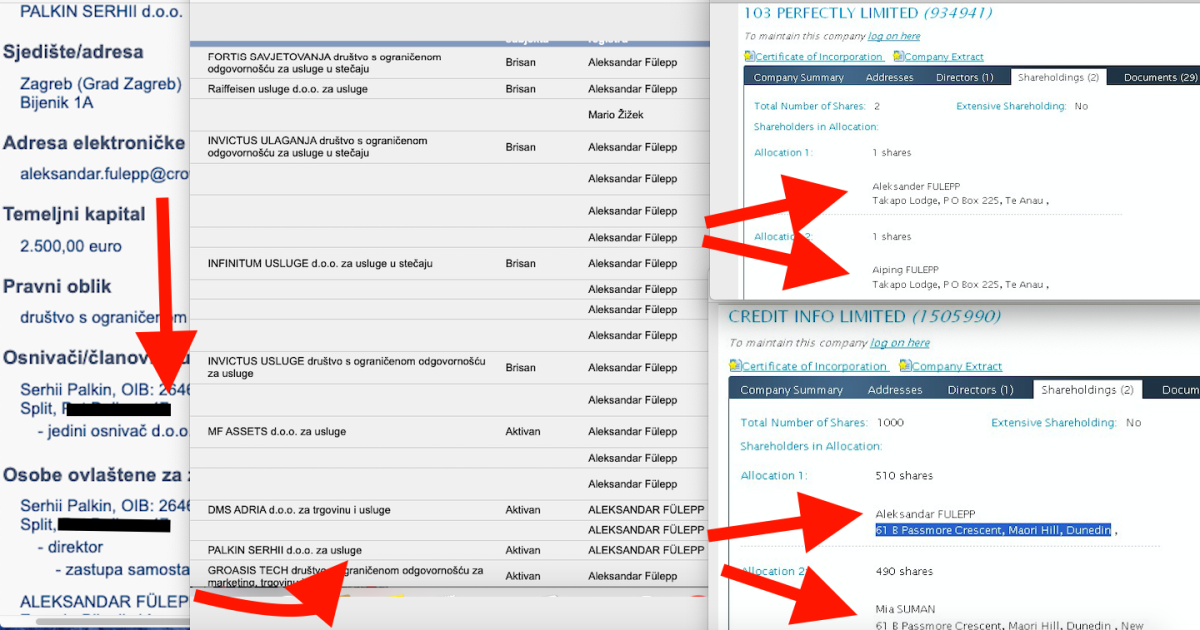Viewport: 1200px width, 630px height.
Task: Click 'Total Number of Shares' label showing 1000
Action: pos(804,423)
